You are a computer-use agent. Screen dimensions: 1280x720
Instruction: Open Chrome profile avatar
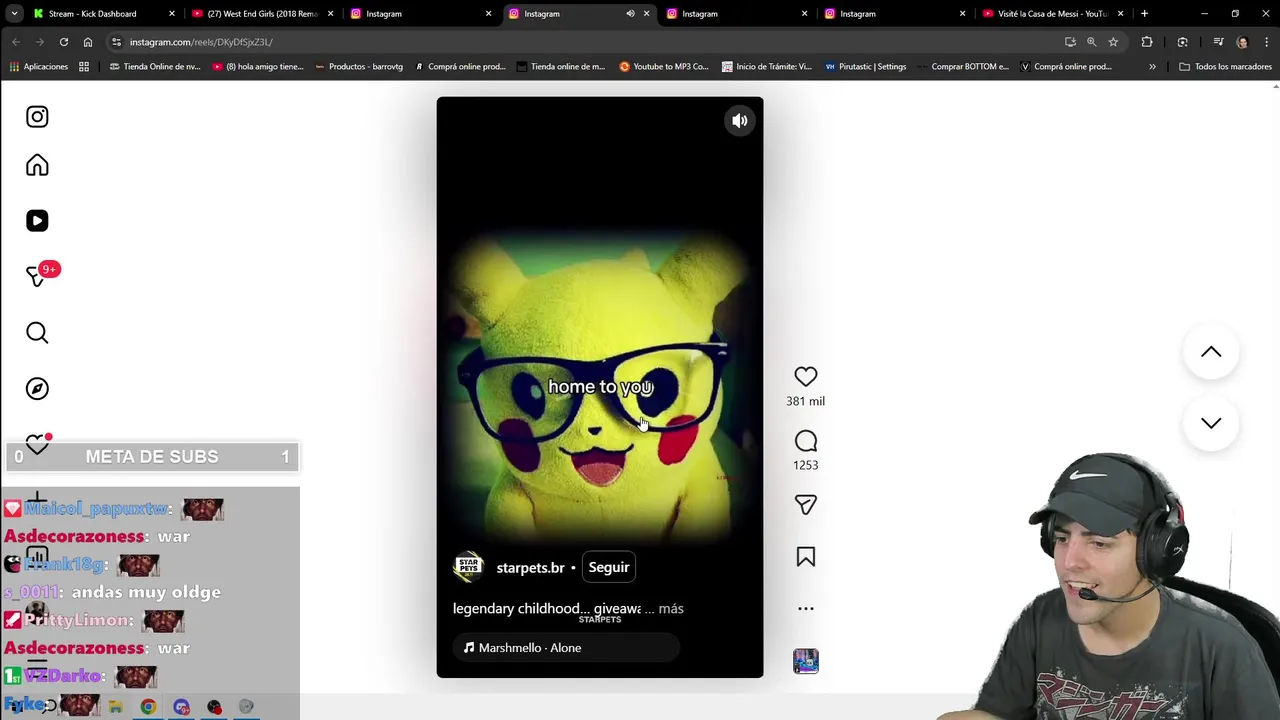1242,42
